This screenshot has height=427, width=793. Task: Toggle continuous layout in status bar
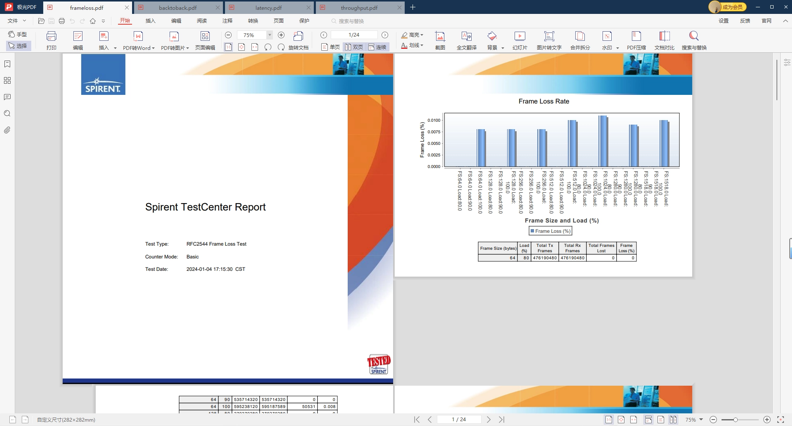point(648,419)
